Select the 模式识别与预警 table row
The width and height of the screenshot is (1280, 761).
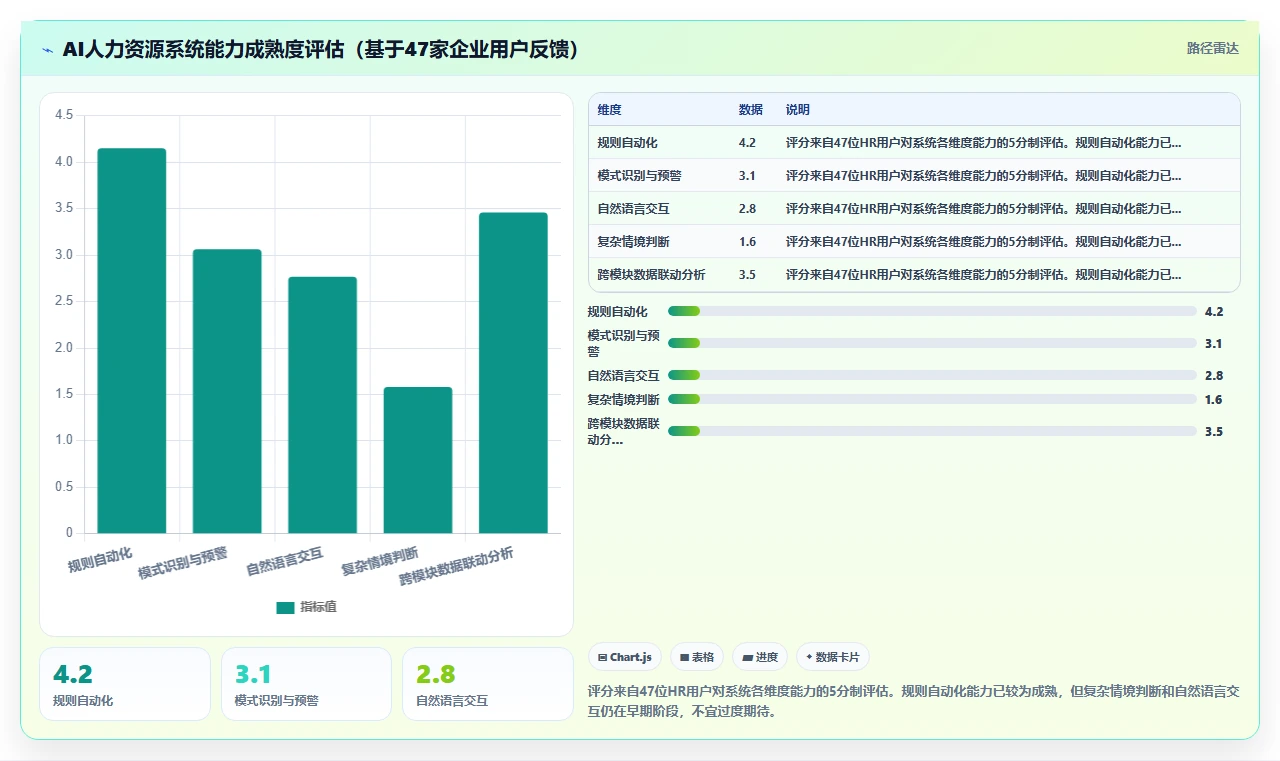(x=914, y=175)
